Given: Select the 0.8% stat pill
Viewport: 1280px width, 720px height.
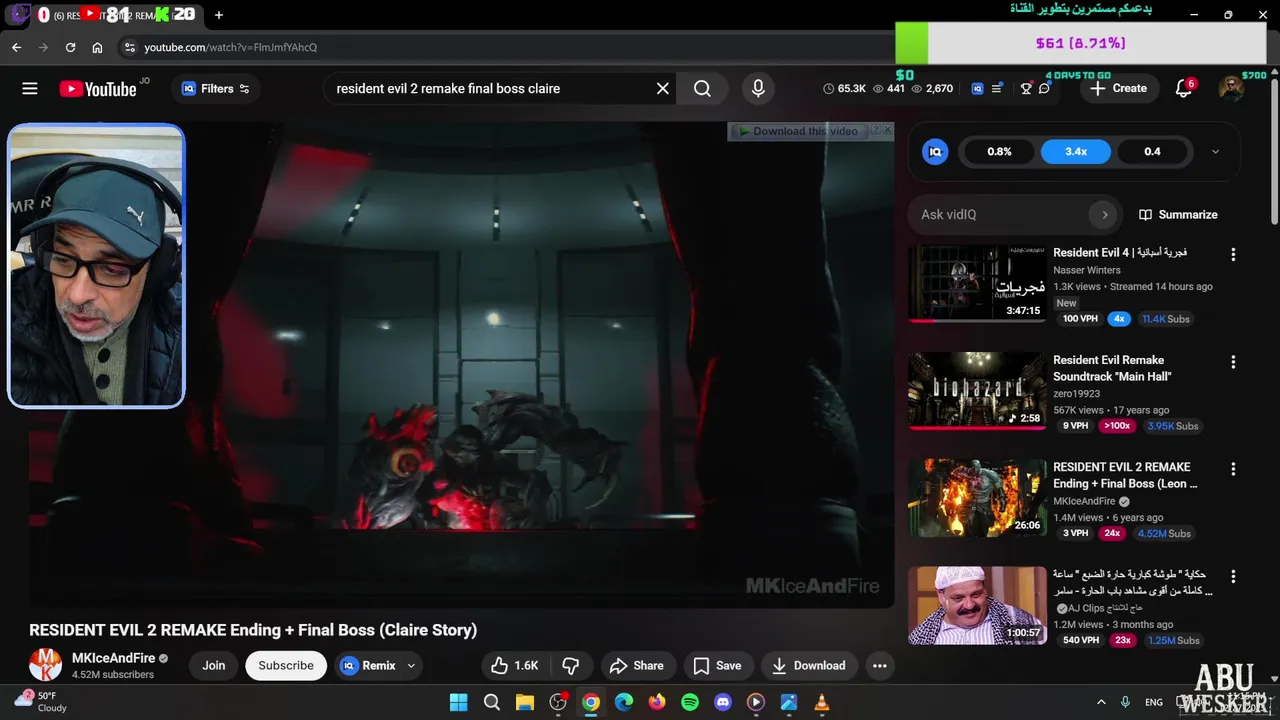Looking at the screenshot, I should click(999, 152).
